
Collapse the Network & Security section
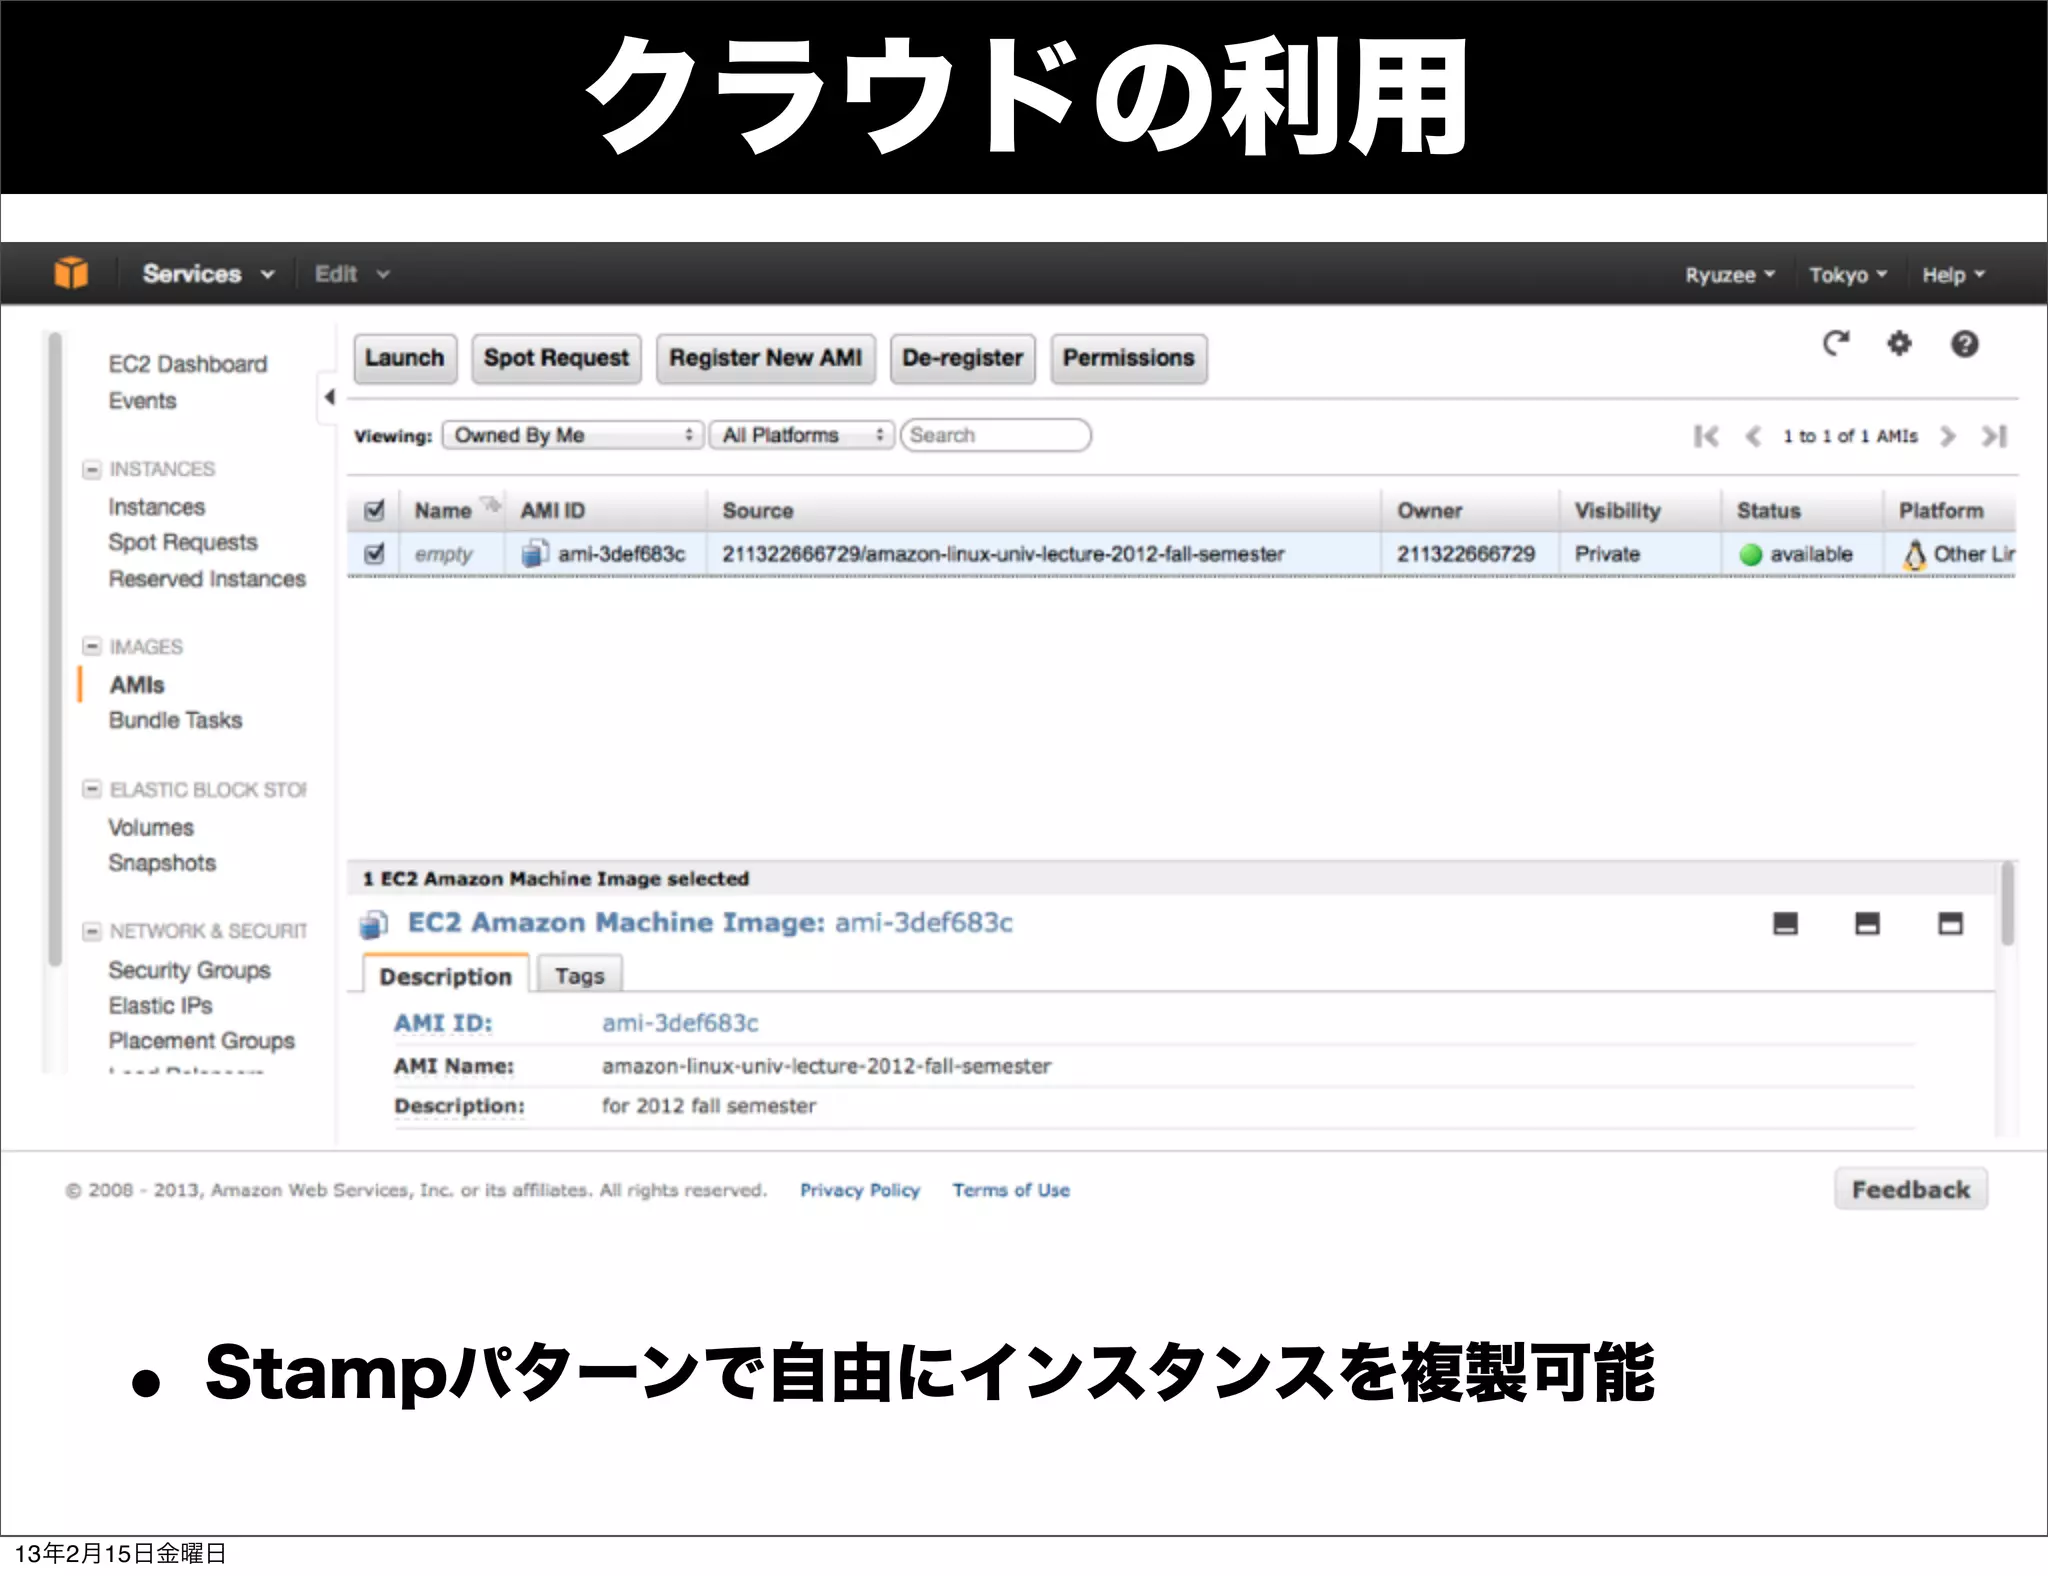[92, 931]
